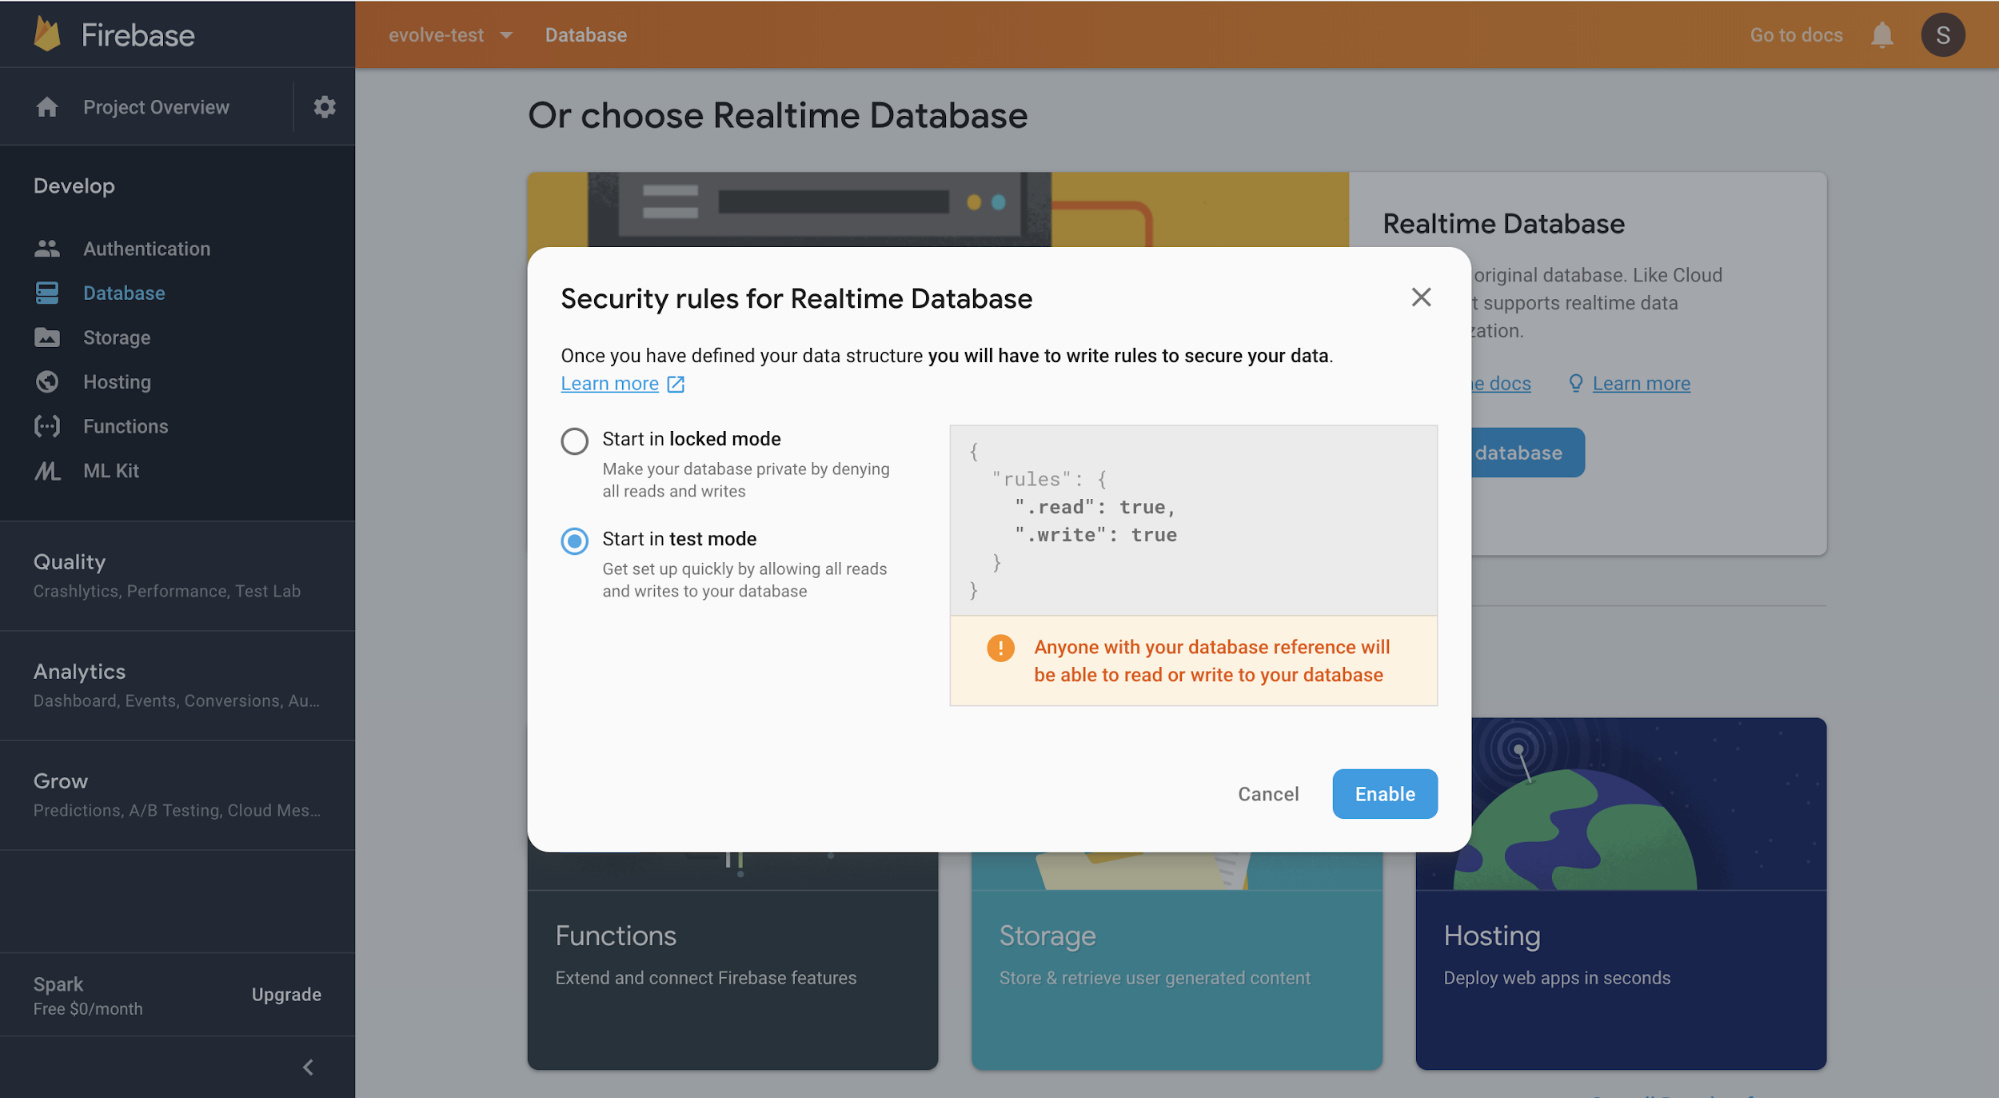Click the Firebase flame logo icon
1999x1098 pixels.
tap(47, 34)
